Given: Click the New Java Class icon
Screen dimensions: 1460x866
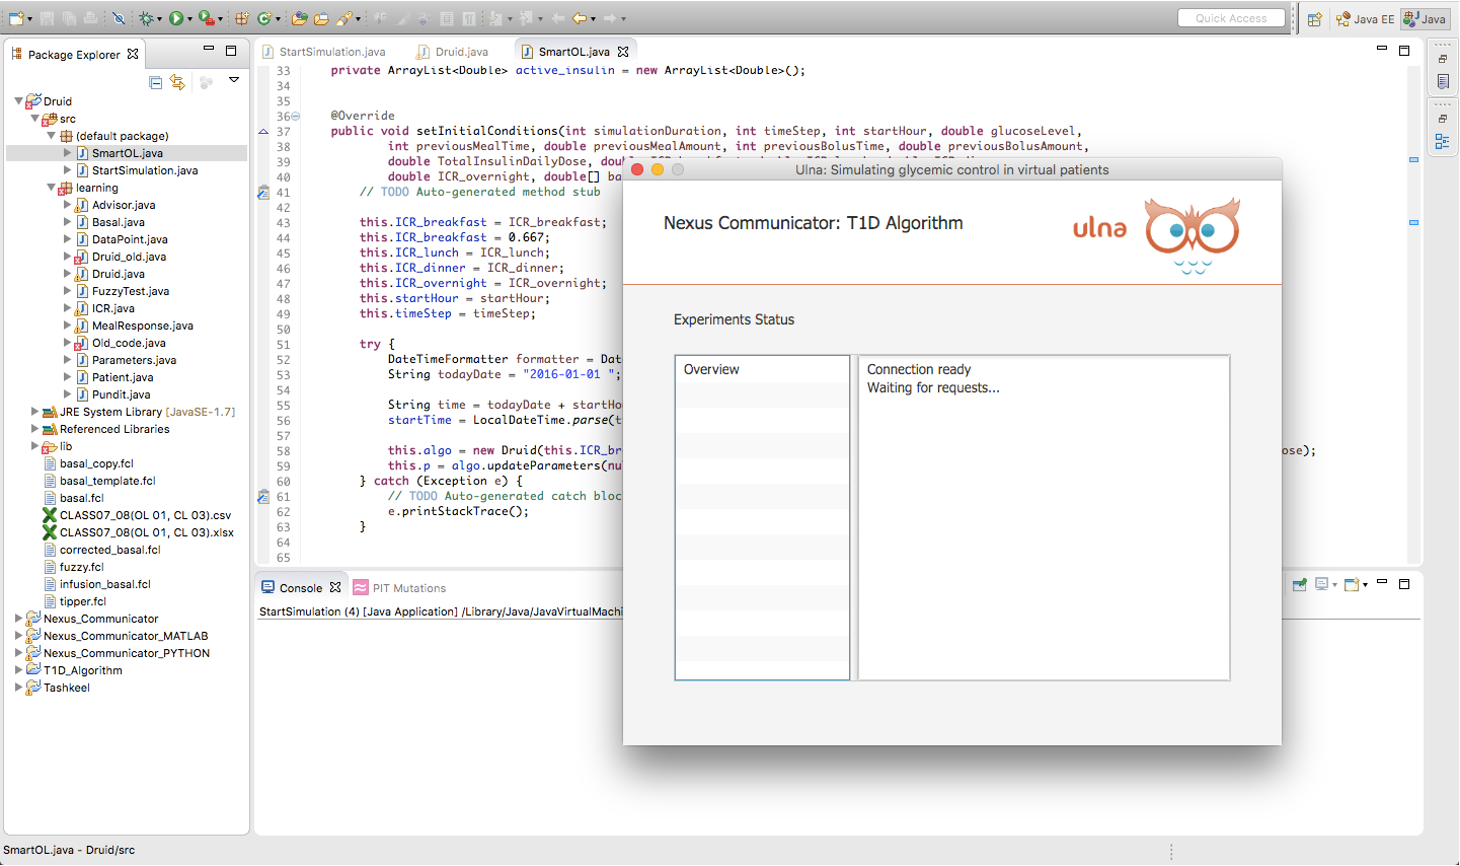Looking at the screenshot, I should tap(265, 18).
